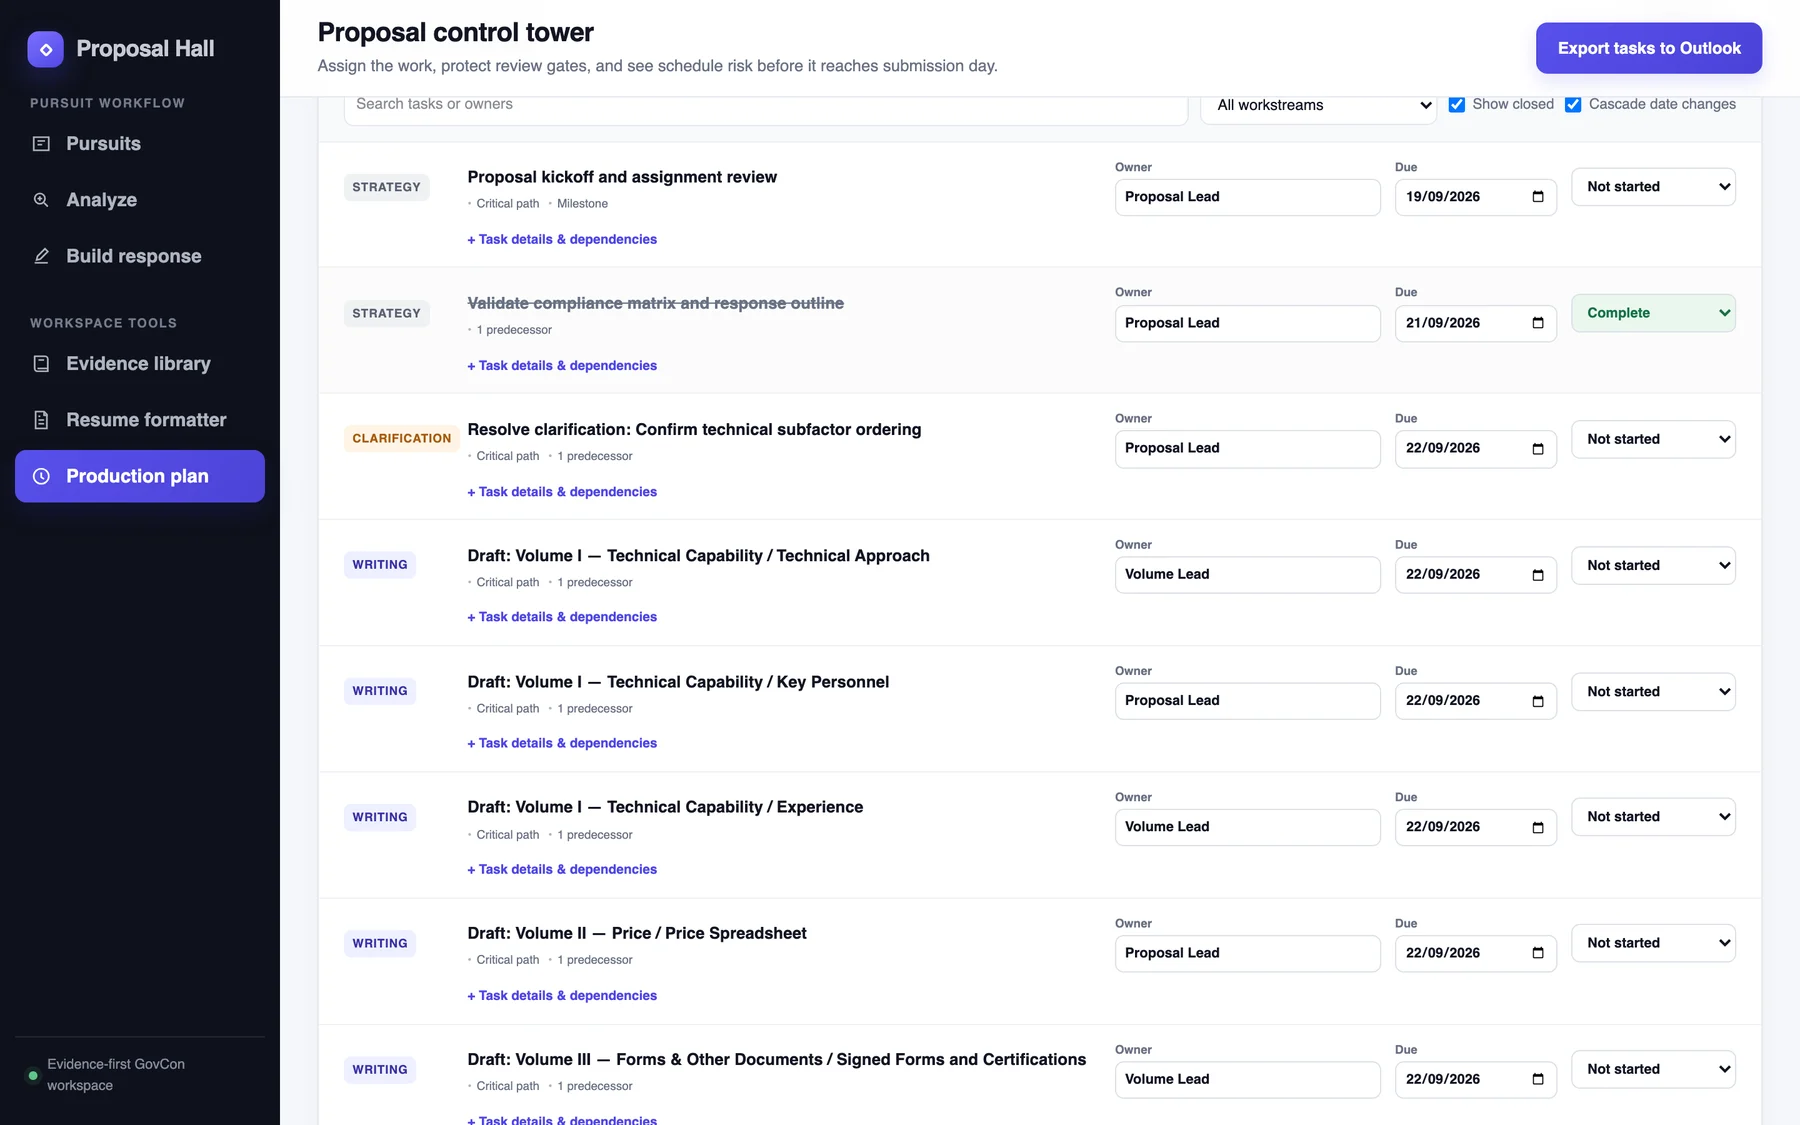
Task: Toggle the Cascade date changes checkbox
Action: 1573,105
